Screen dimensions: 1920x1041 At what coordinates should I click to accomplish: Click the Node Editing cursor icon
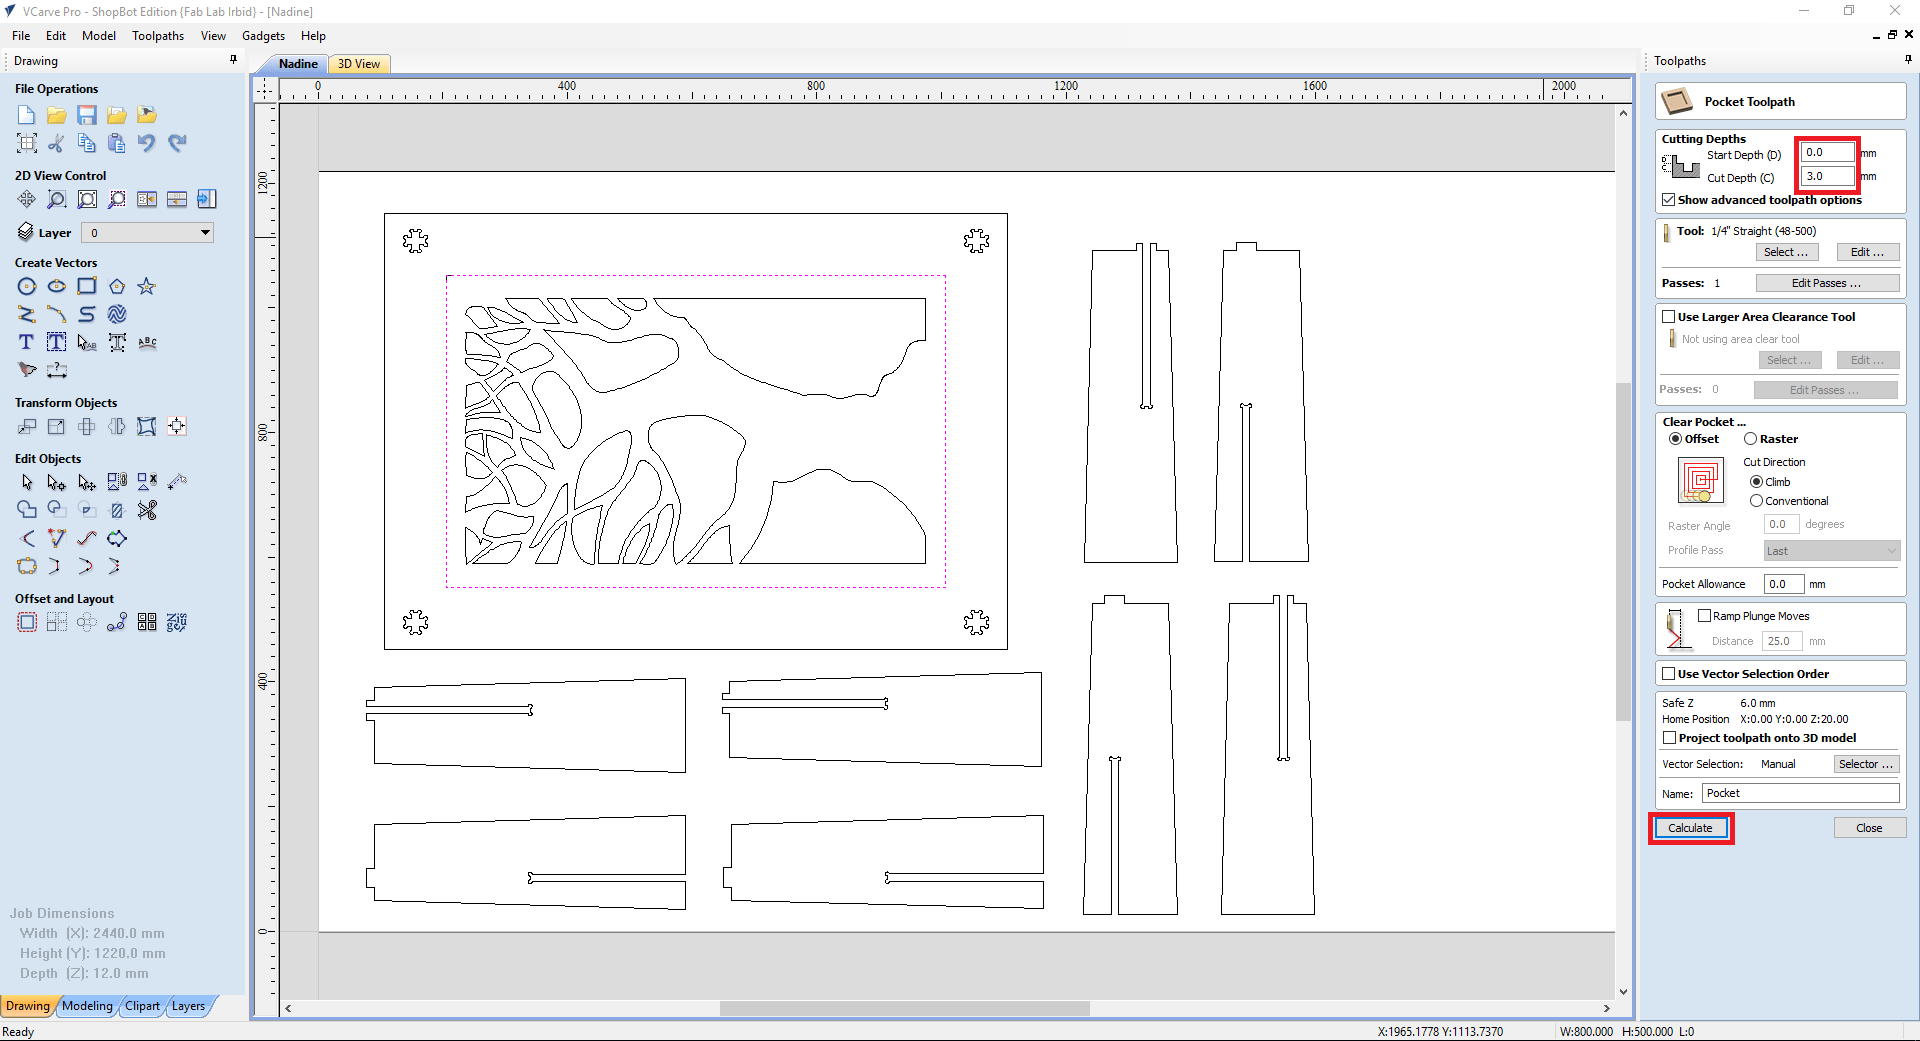(x=57, y=482)
